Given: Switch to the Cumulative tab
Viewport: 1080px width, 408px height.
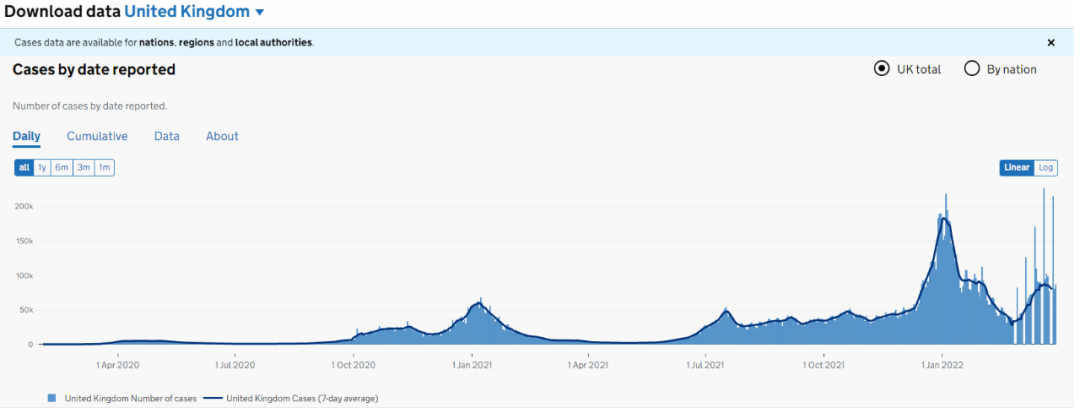Looking at the screenshot, I should (97, 136).
